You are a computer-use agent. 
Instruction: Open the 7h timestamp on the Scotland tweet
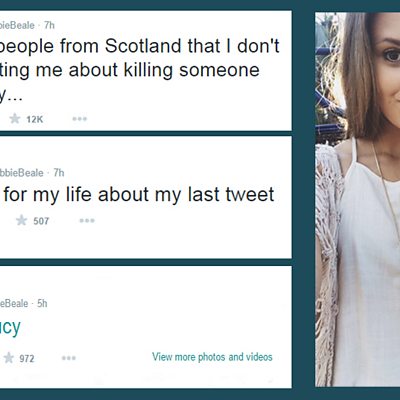point(49,25)
